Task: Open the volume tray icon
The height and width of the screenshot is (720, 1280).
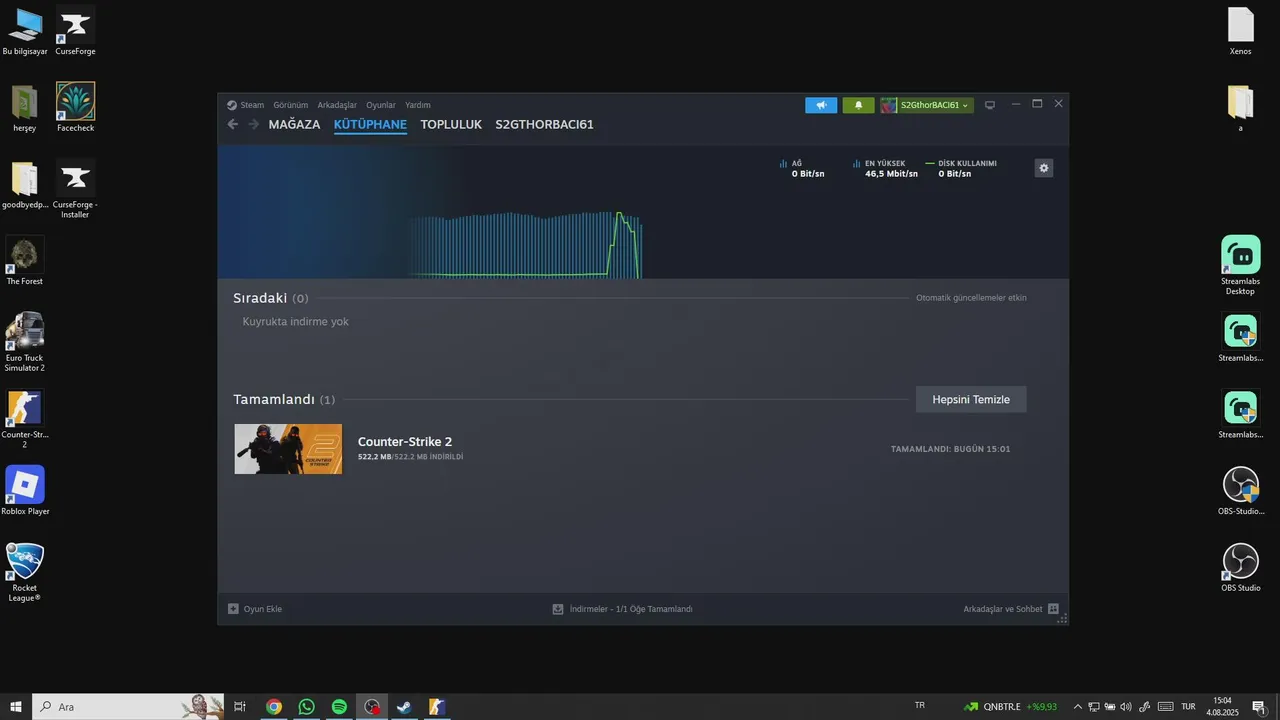Action: click(1126, 706)
